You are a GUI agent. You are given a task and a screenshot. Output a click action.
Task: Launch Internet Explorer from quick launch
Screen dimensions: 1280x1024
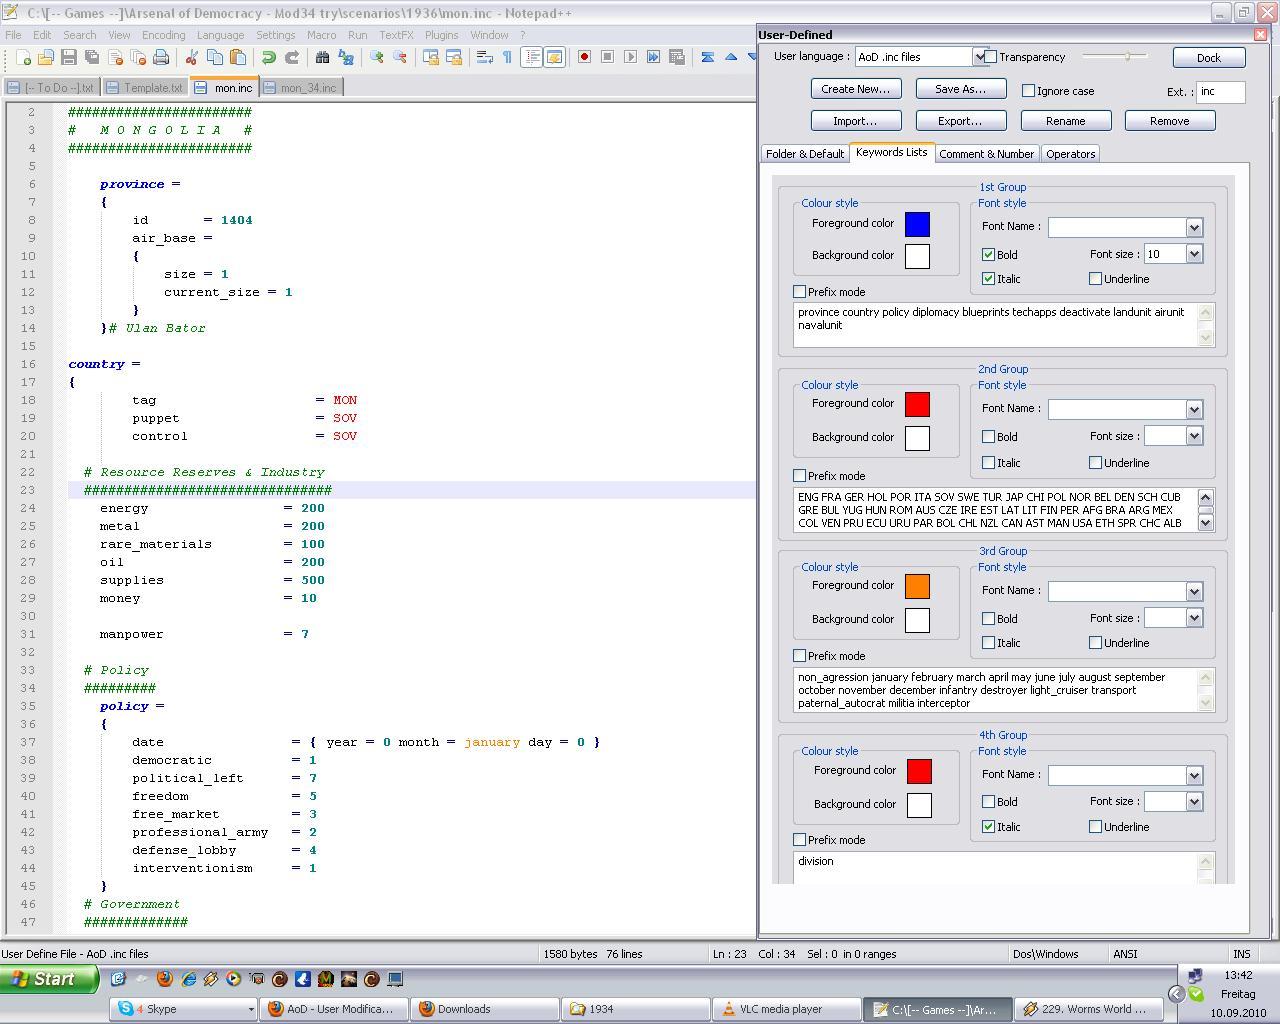click(x=188, y=979)
